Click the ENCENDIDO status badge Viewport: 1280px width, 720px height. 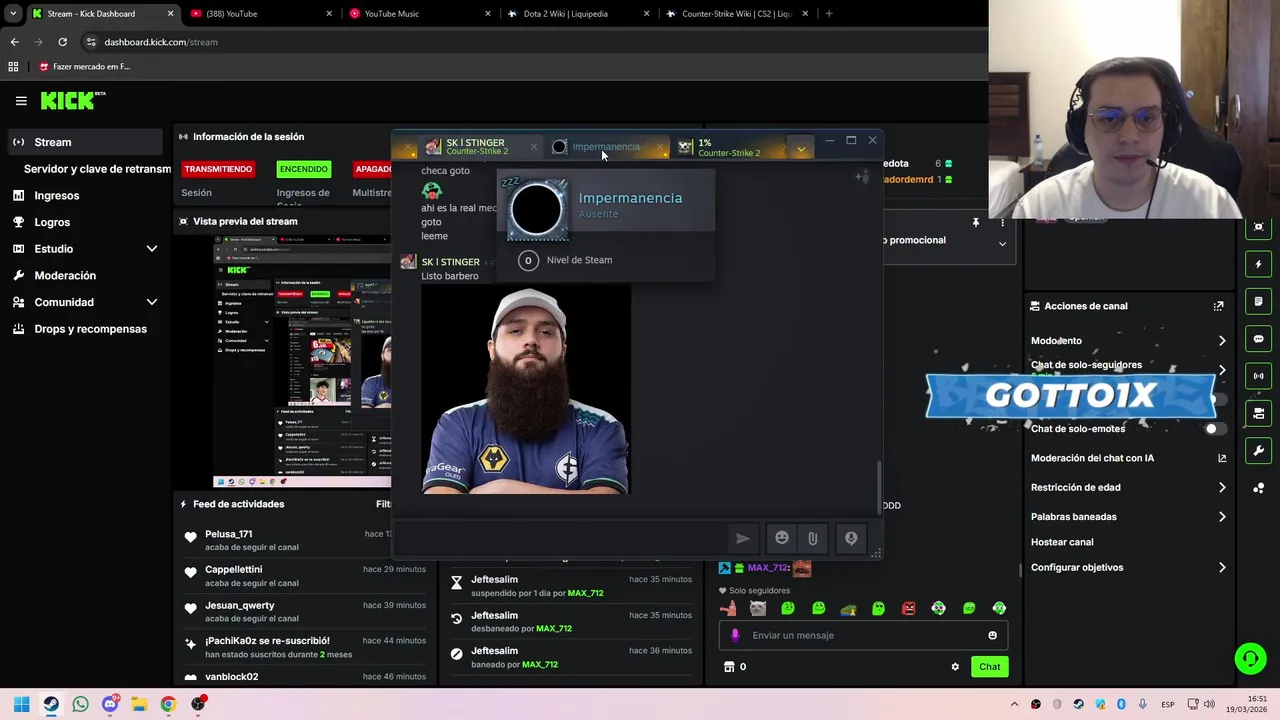[x=303, y=169]
